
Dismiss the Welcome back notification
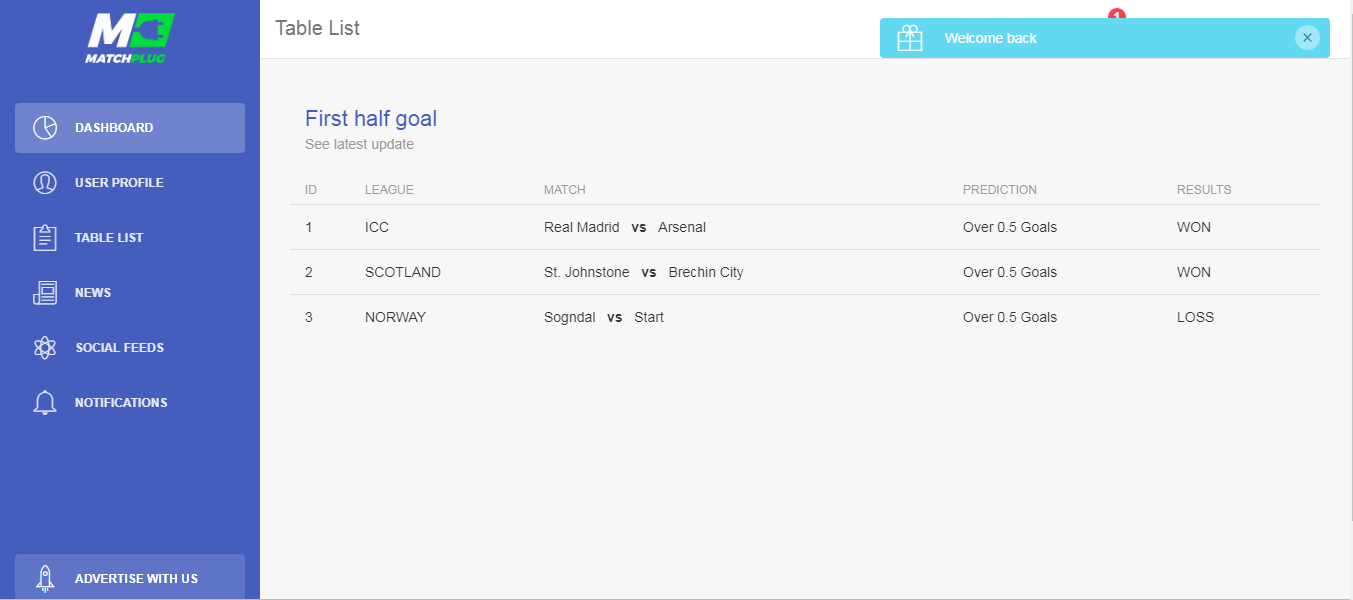1307,37
